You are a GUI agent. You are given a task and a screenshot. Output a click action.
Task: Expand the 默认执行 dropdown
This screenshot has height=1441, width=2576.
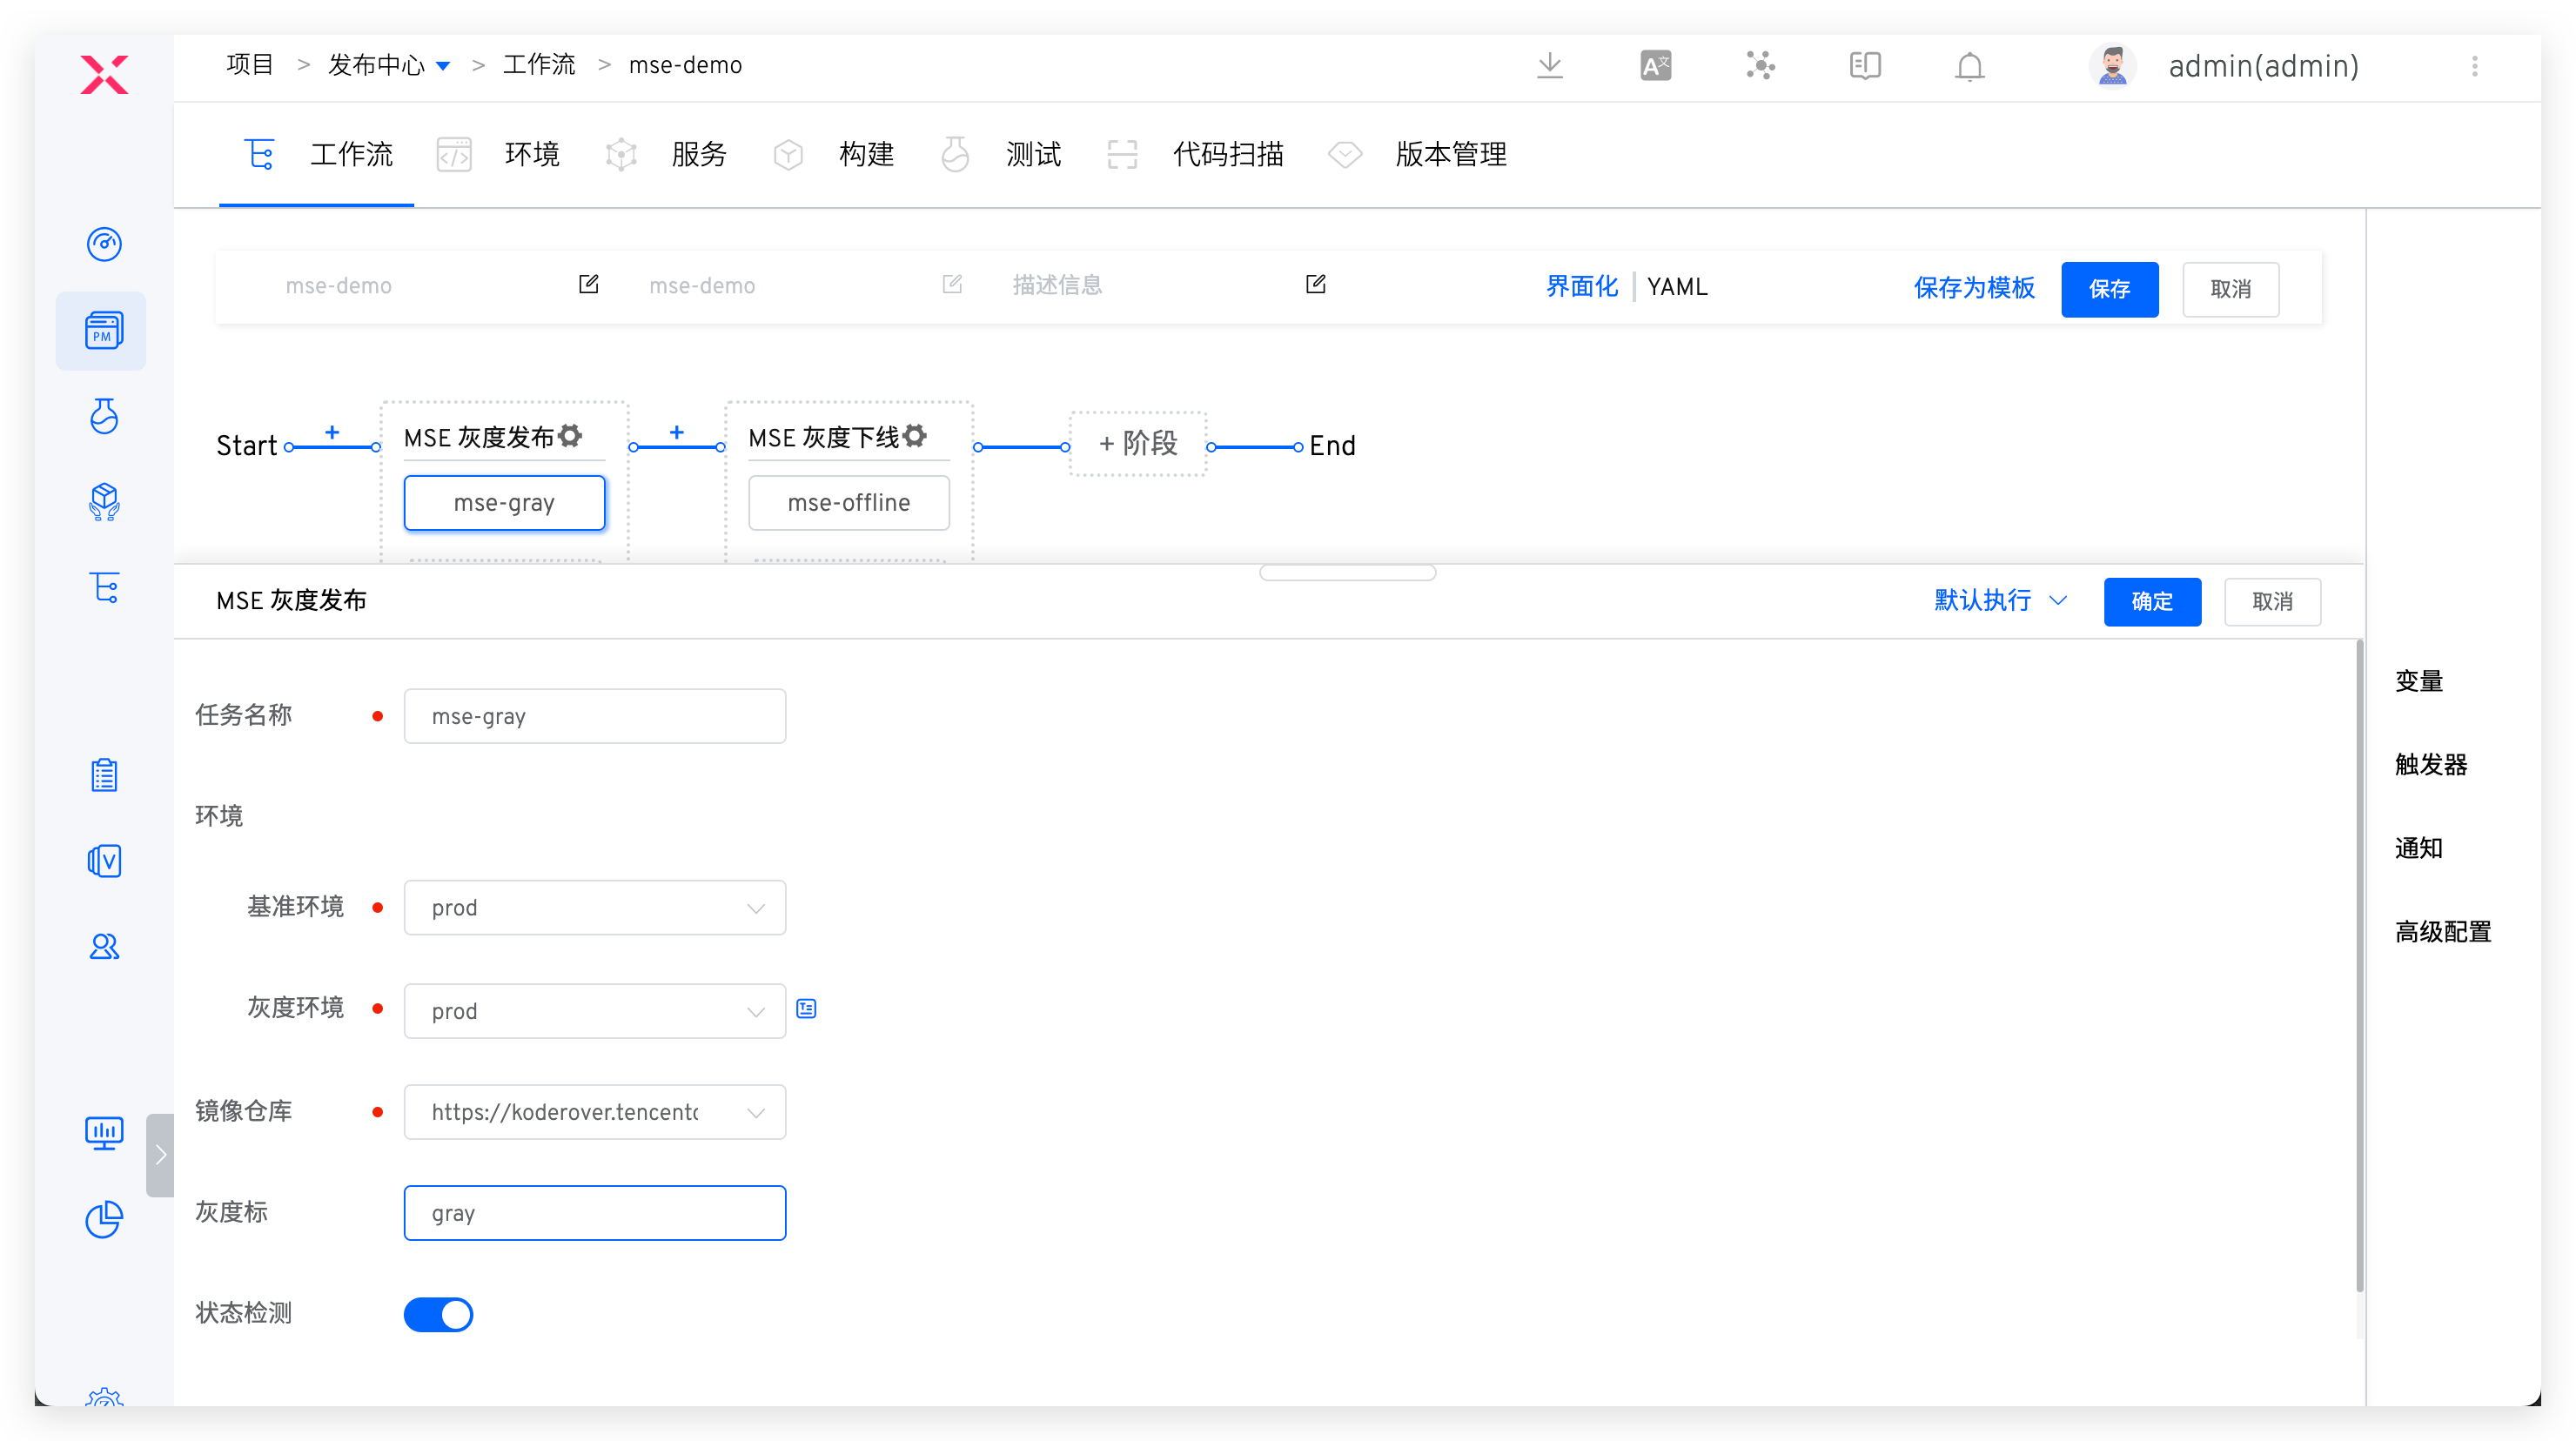(x=2000, y=600)
